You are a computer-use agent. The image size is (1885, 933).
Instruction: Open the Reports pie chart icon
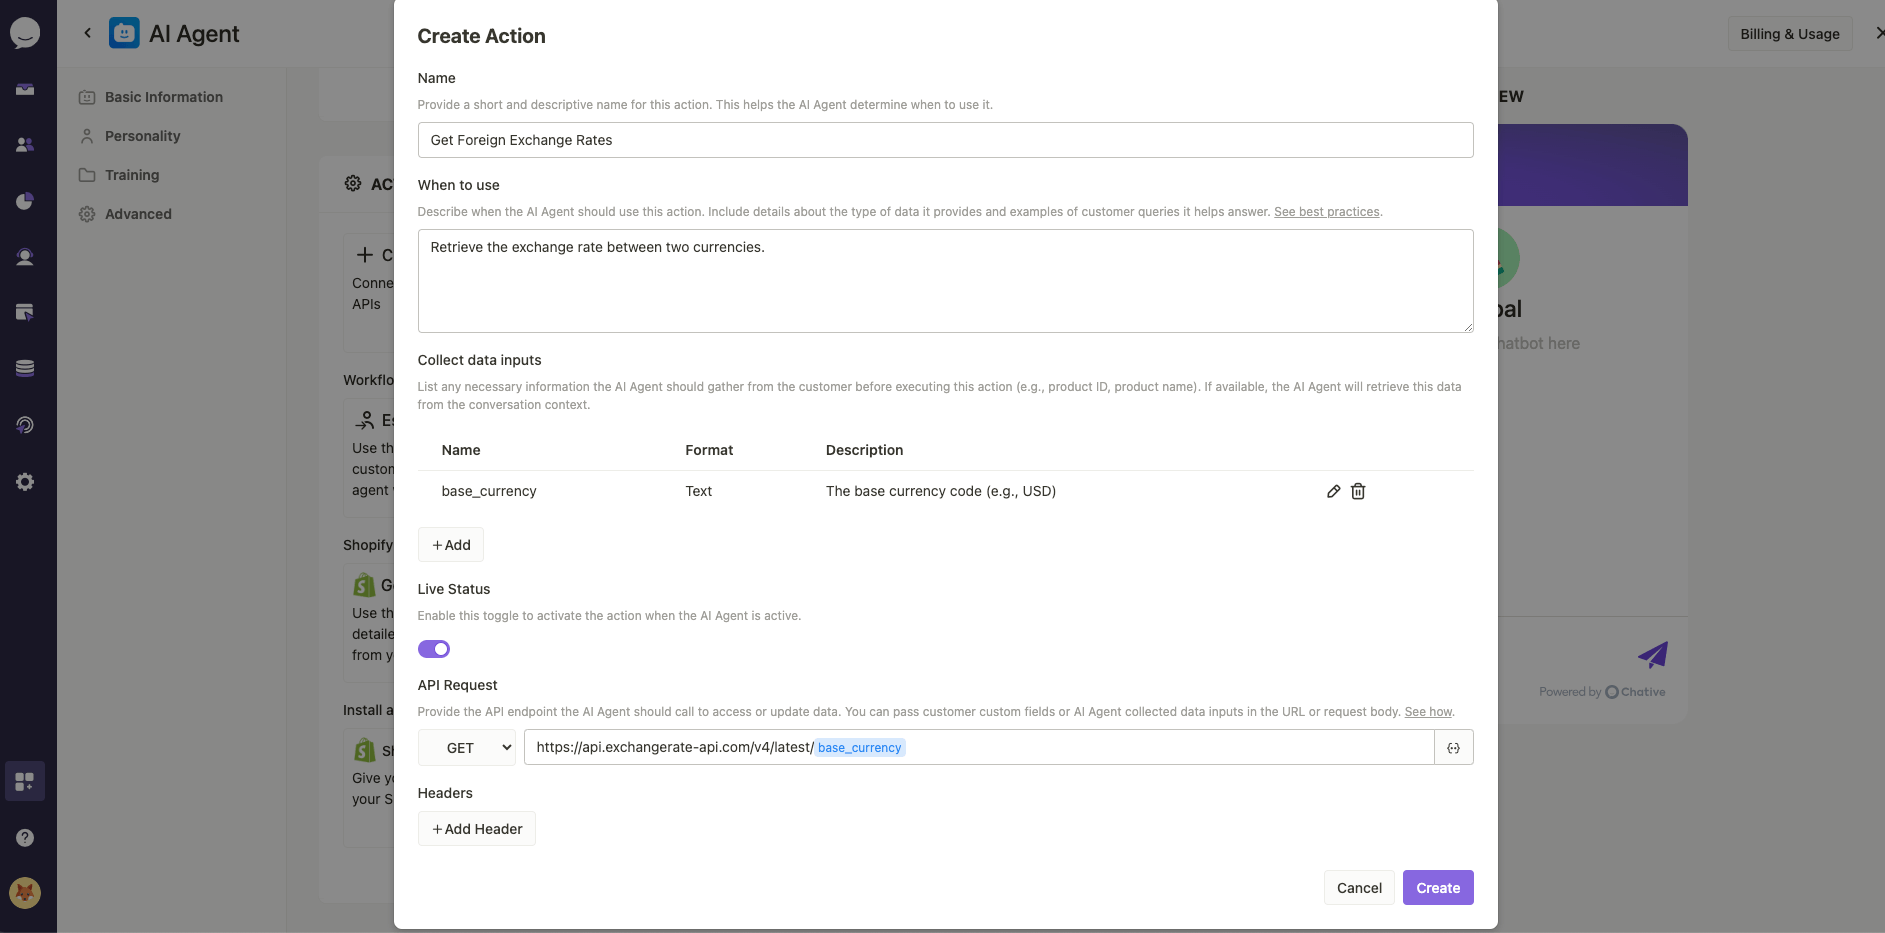pyautogui.click(x=25, y=201)
